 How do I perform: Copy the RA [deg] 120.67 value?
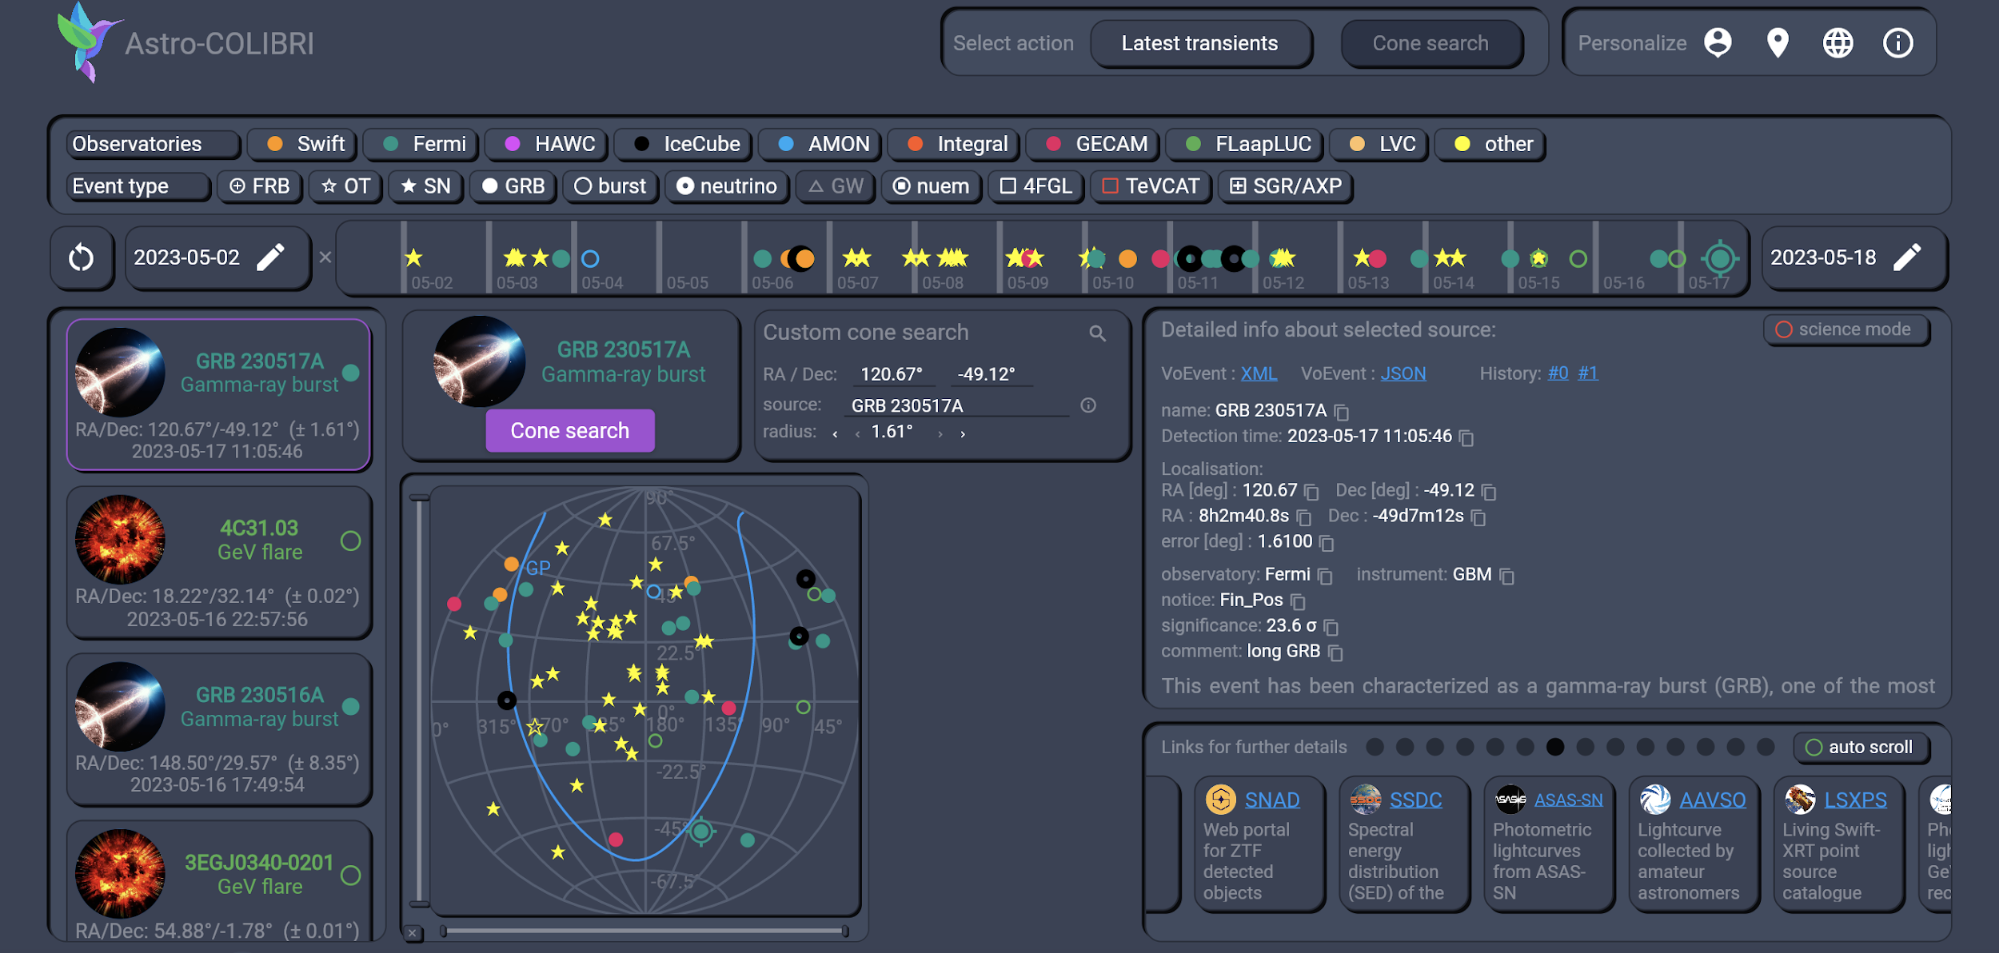click(x=1311, y=492)
